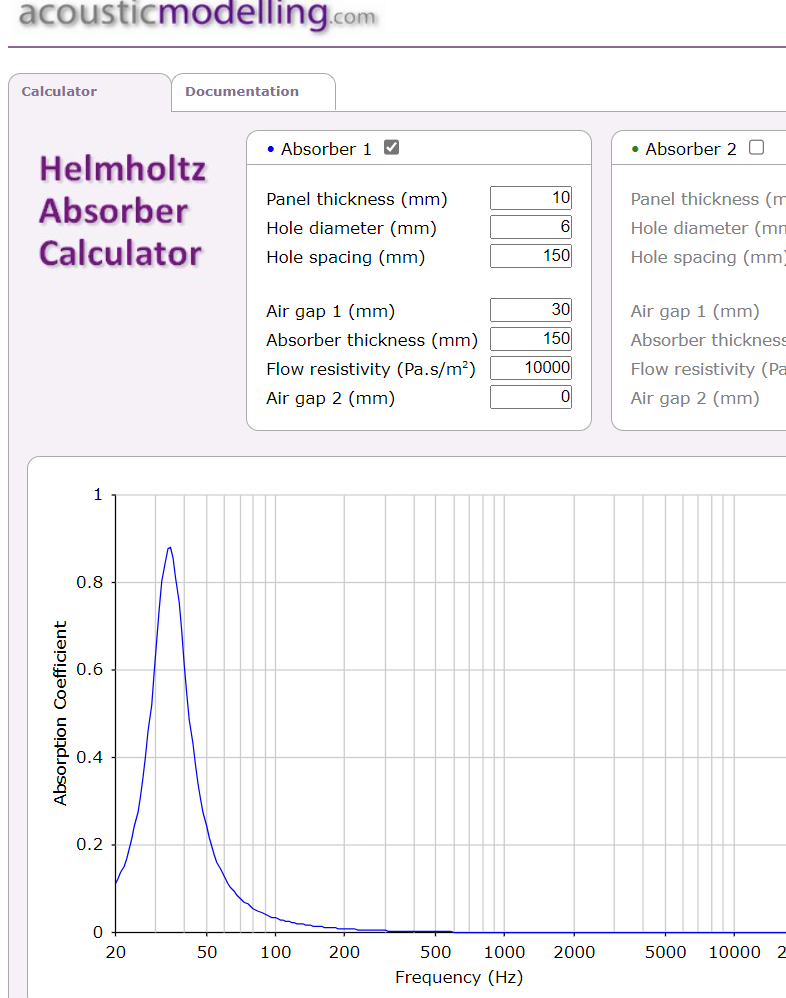Edit Absorber 1 absorber thickness value
786x998 pixels.
(530, 339)
